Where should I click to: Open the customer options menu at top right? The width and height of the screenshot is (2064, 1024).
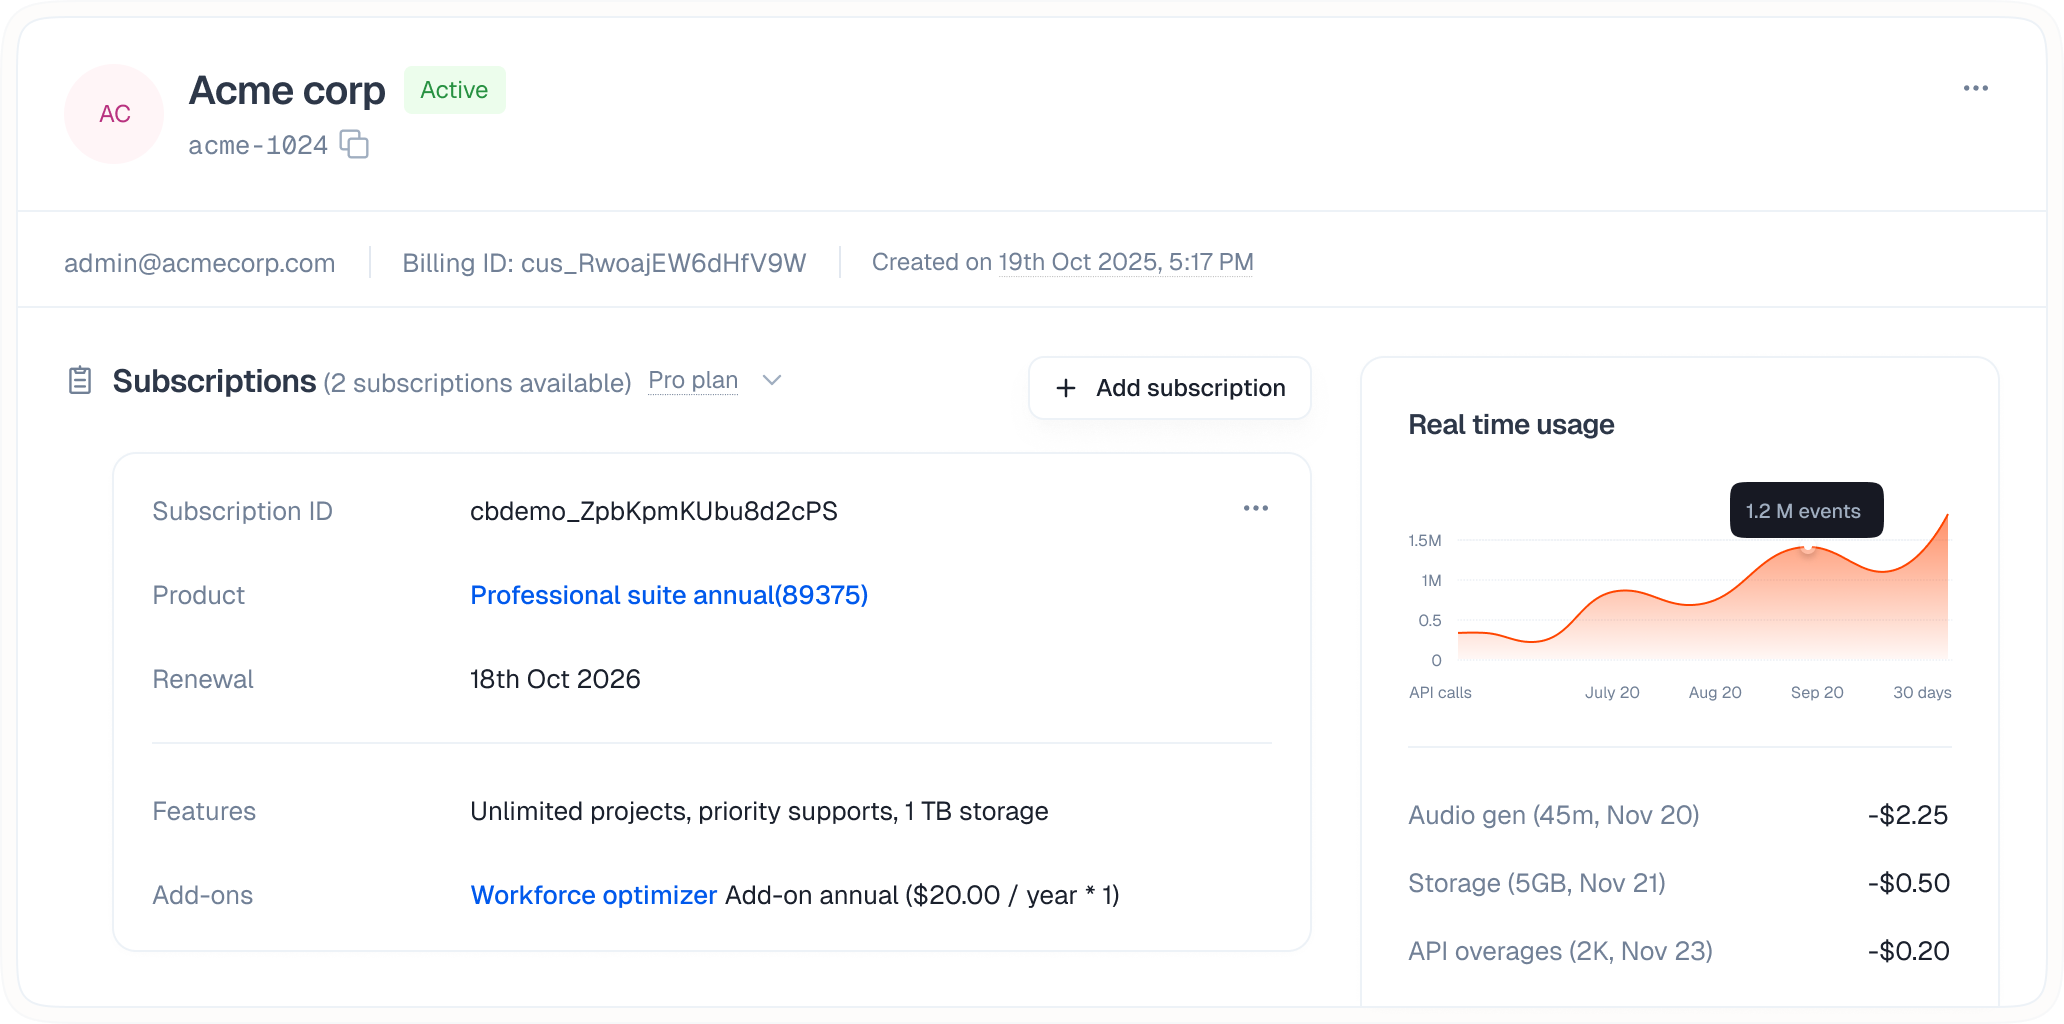tap(1975, 88)
